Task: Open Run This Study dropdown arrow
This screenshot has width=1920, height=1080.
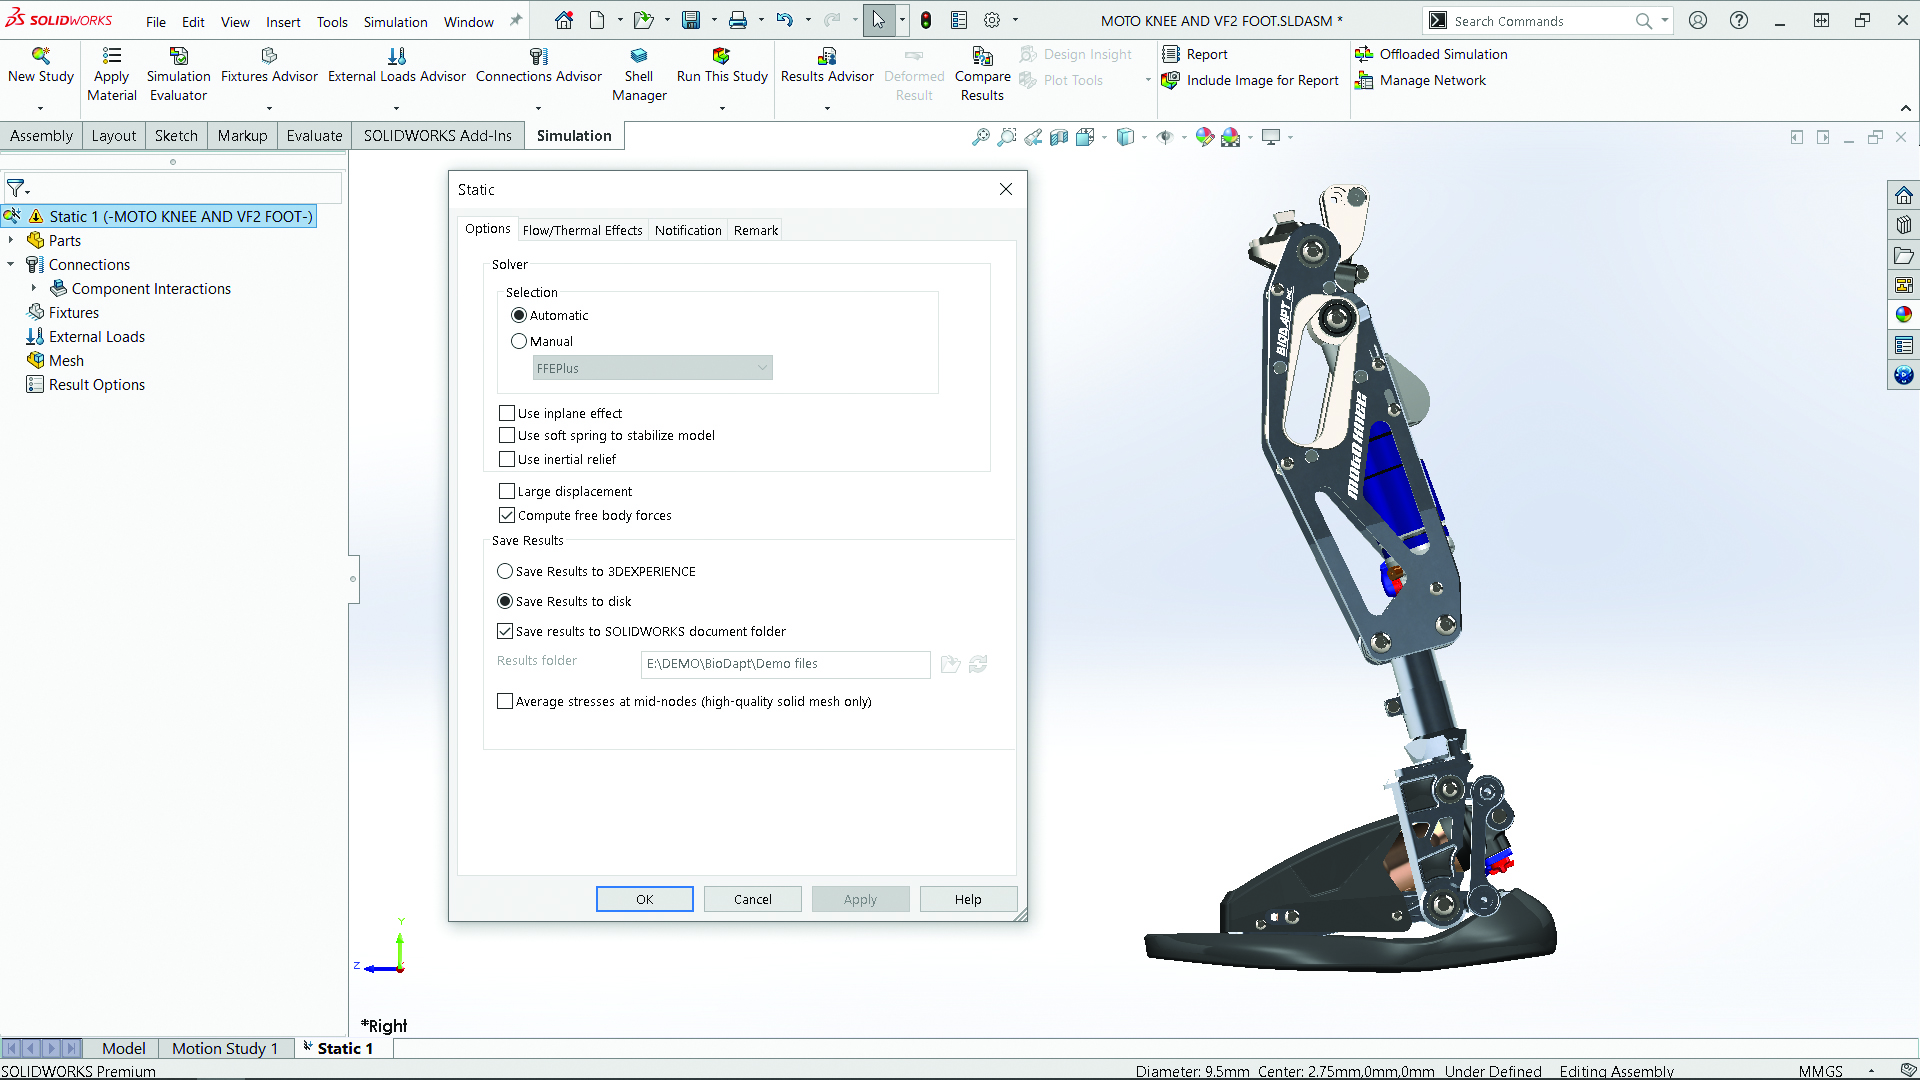Action: [x=722, y=108]
